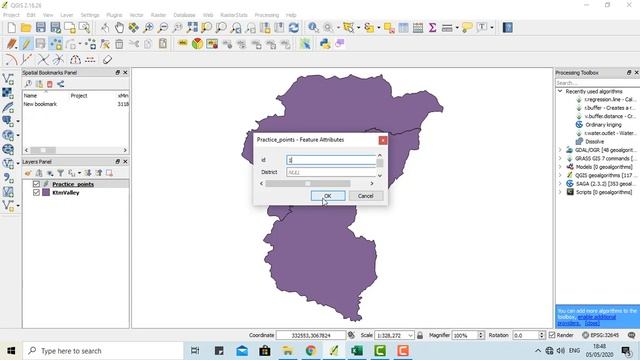The image size is (640, 360).
Task: Click the Zoom Out magnifier tool
Action: [x=163, y=28]
